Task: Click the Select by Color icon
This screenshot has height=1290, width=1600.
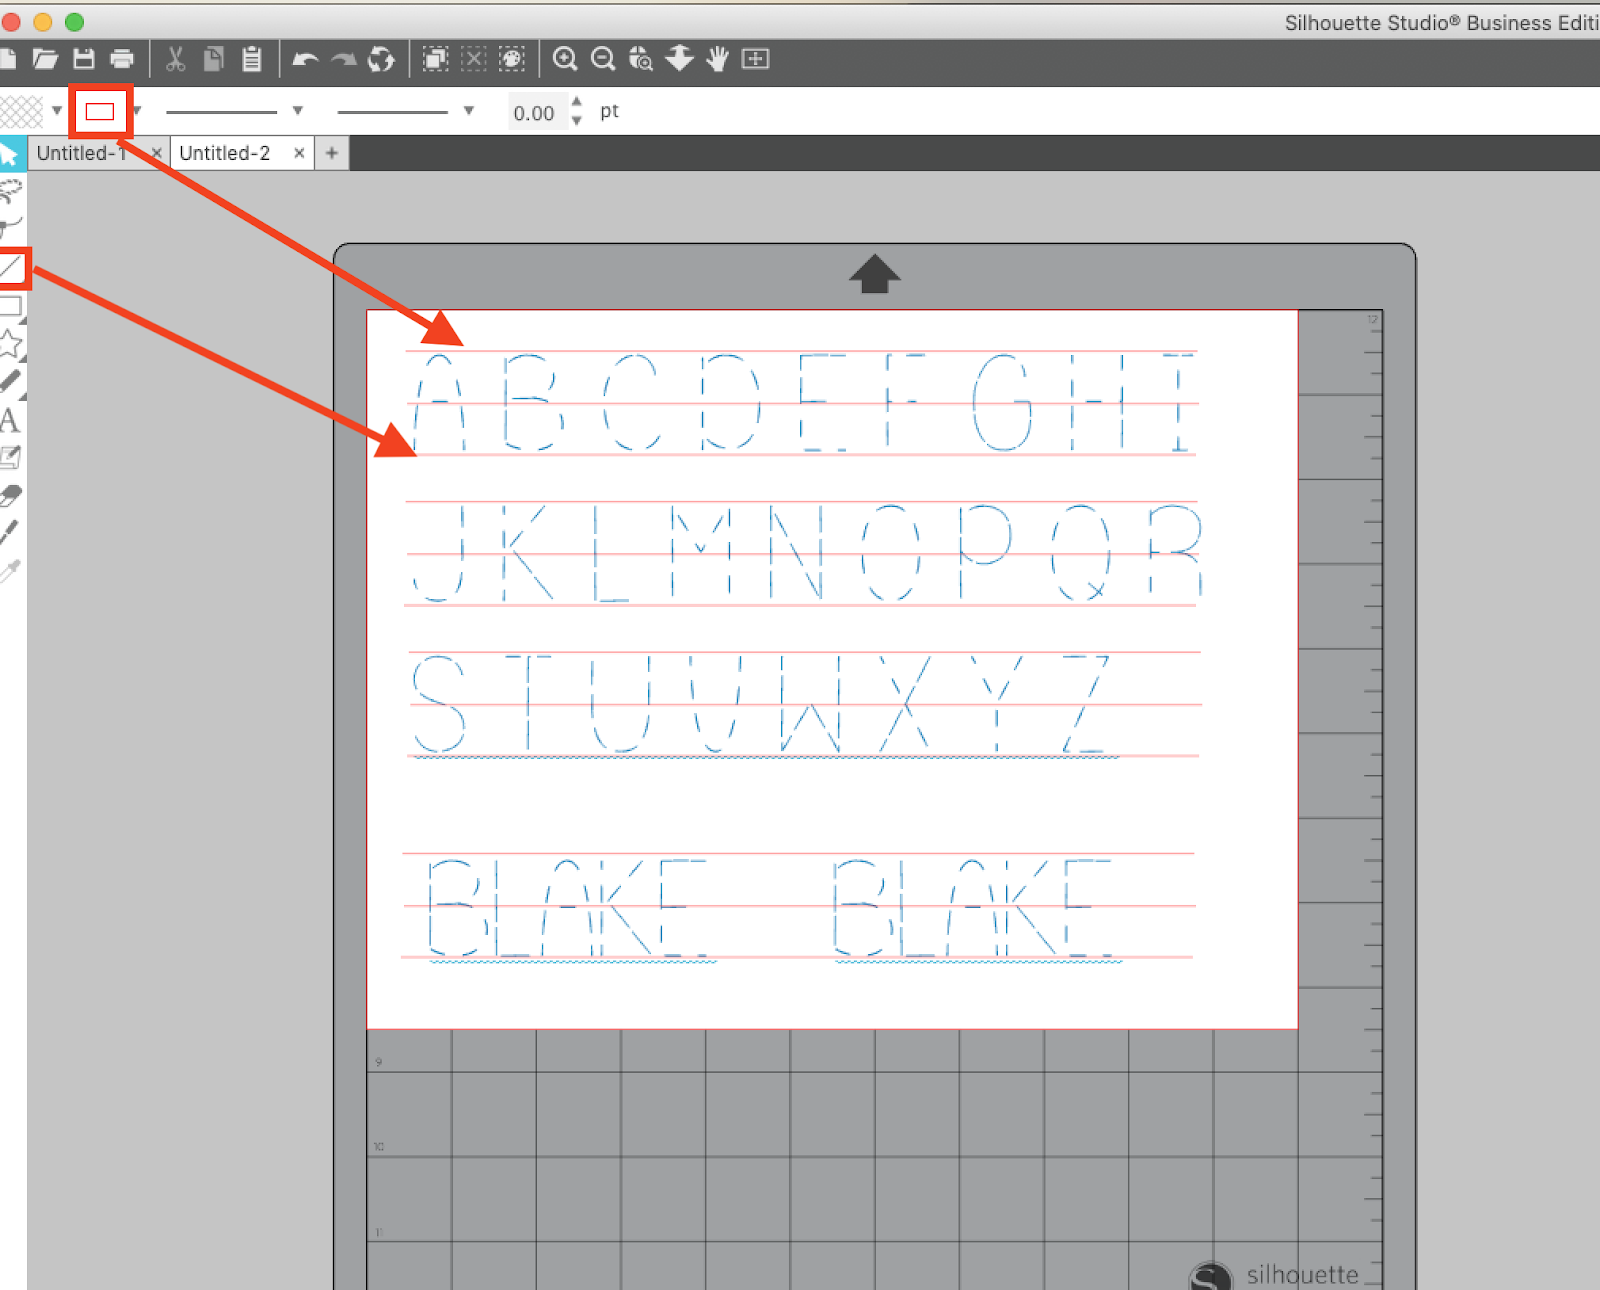Action: click(x=512, y=60)
